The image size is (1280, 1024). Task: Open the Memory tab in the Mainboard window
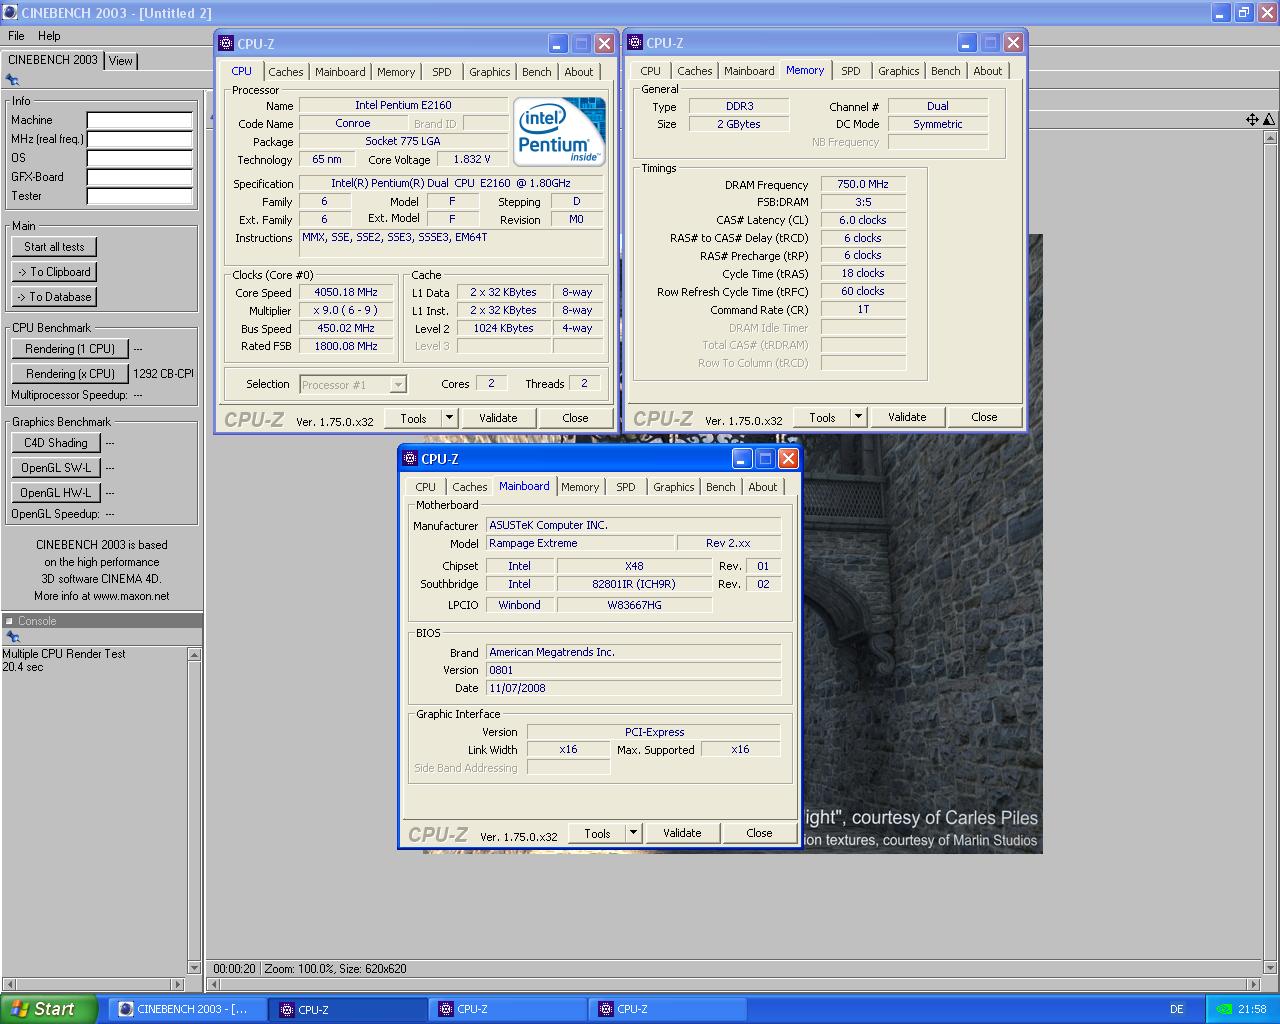coord(580,487)
